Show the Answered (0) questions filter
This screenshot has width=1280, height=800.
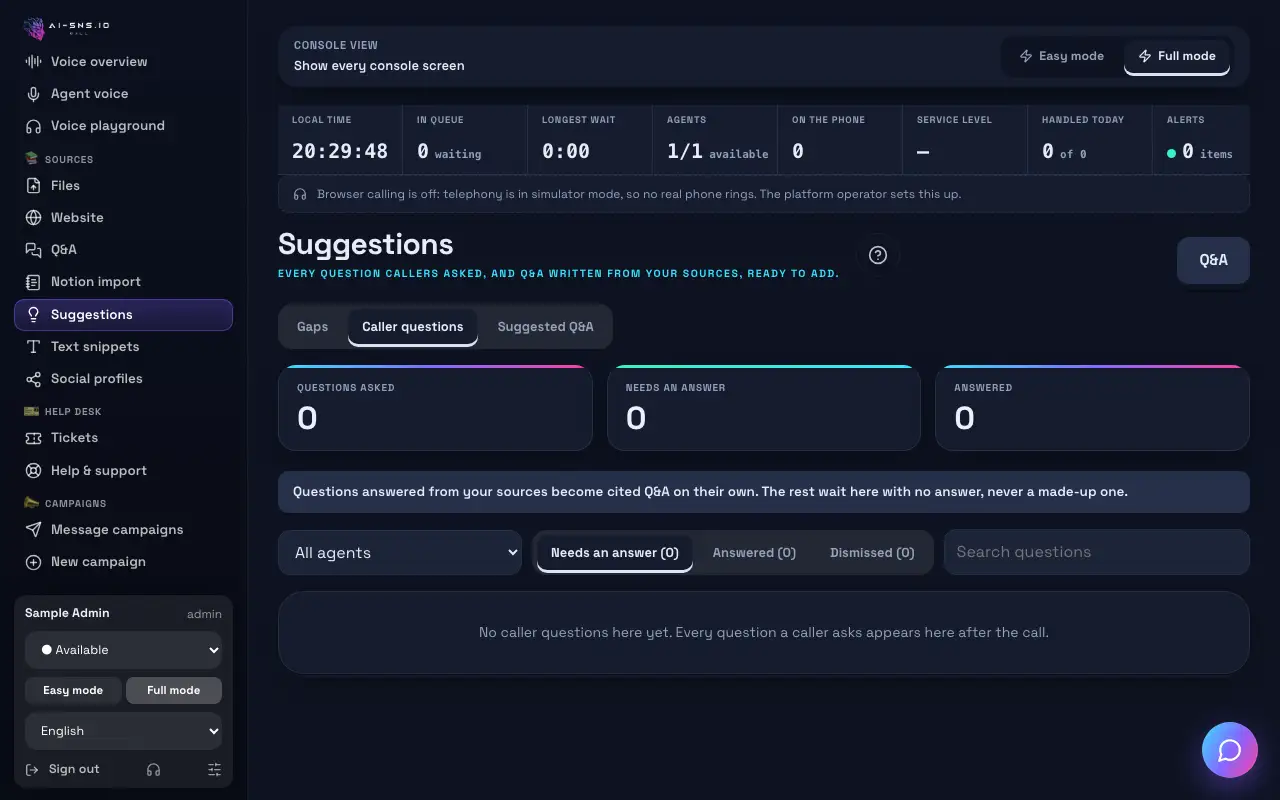click(754, 553)
